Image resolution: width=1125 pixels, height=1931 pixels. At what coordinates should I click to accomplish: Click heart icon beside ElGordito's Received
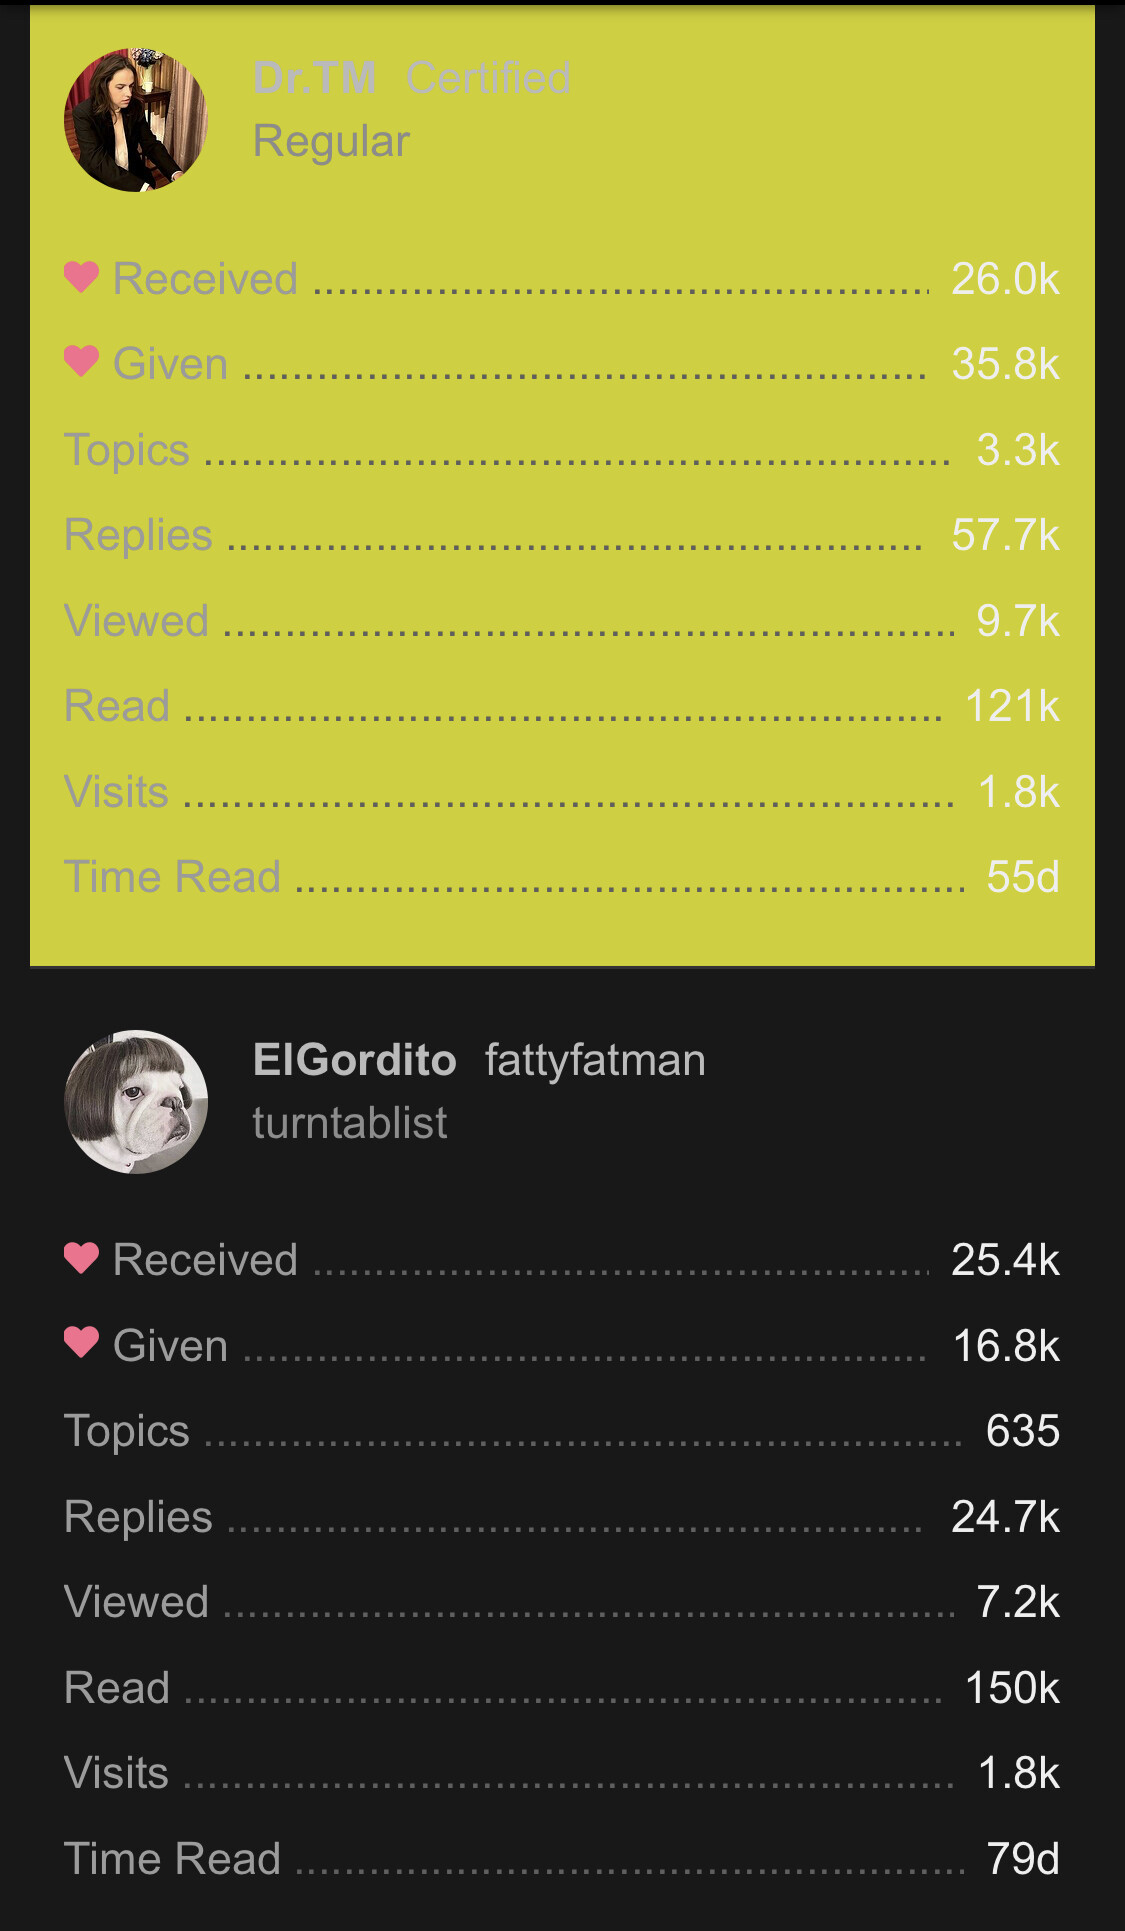coord(81,1258)
